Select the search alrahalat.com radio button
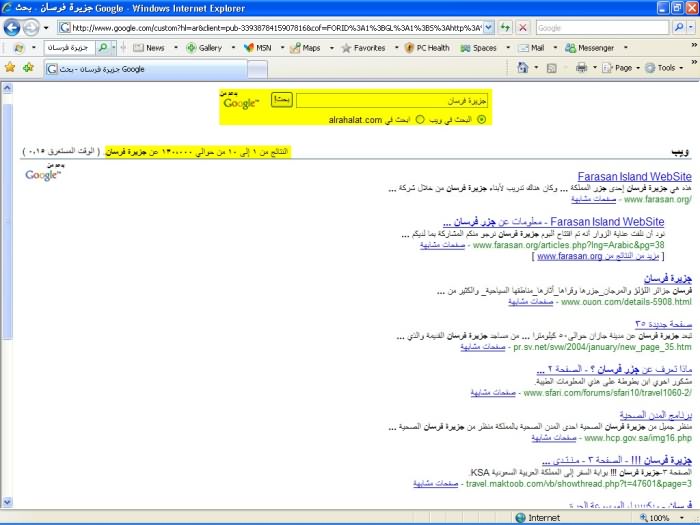 click(420, 119)
